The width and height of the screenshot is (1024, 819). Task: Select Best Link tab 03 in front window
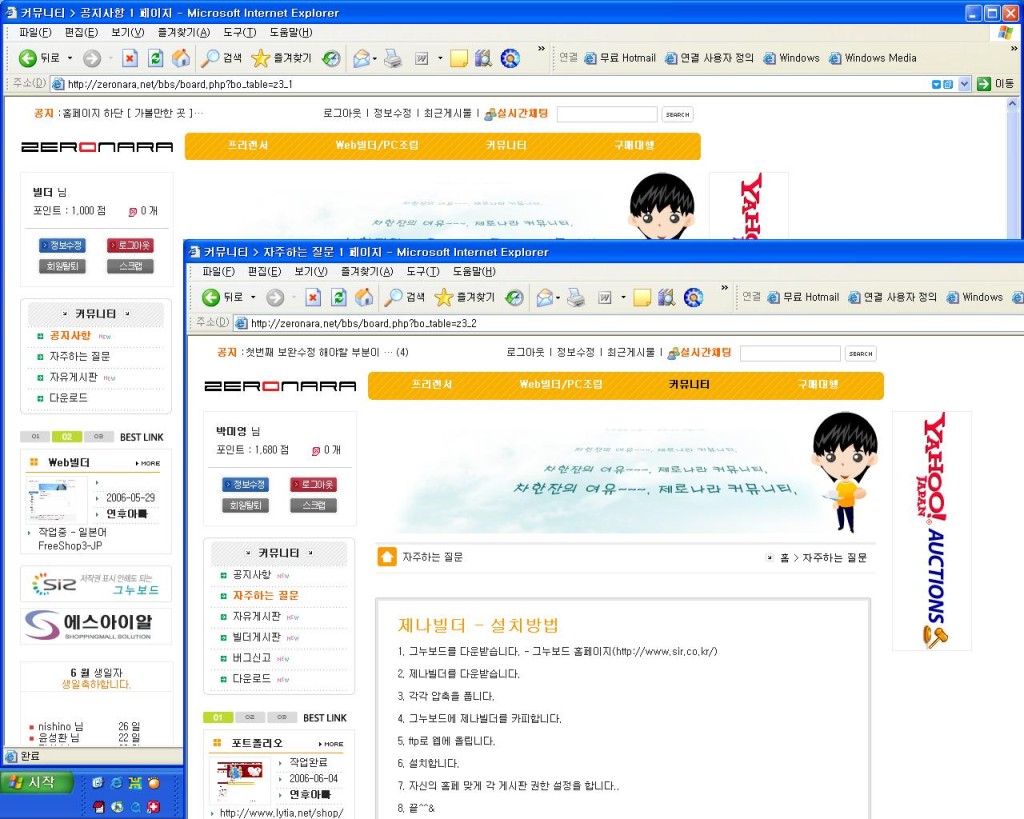click(282, 718)
